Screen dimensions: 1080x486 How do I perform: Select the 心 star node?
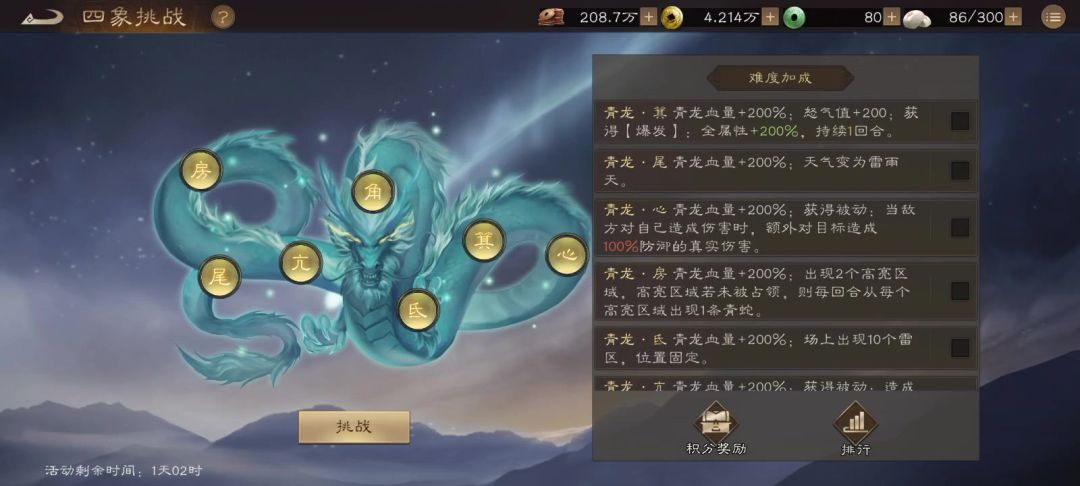coord(566,254)
